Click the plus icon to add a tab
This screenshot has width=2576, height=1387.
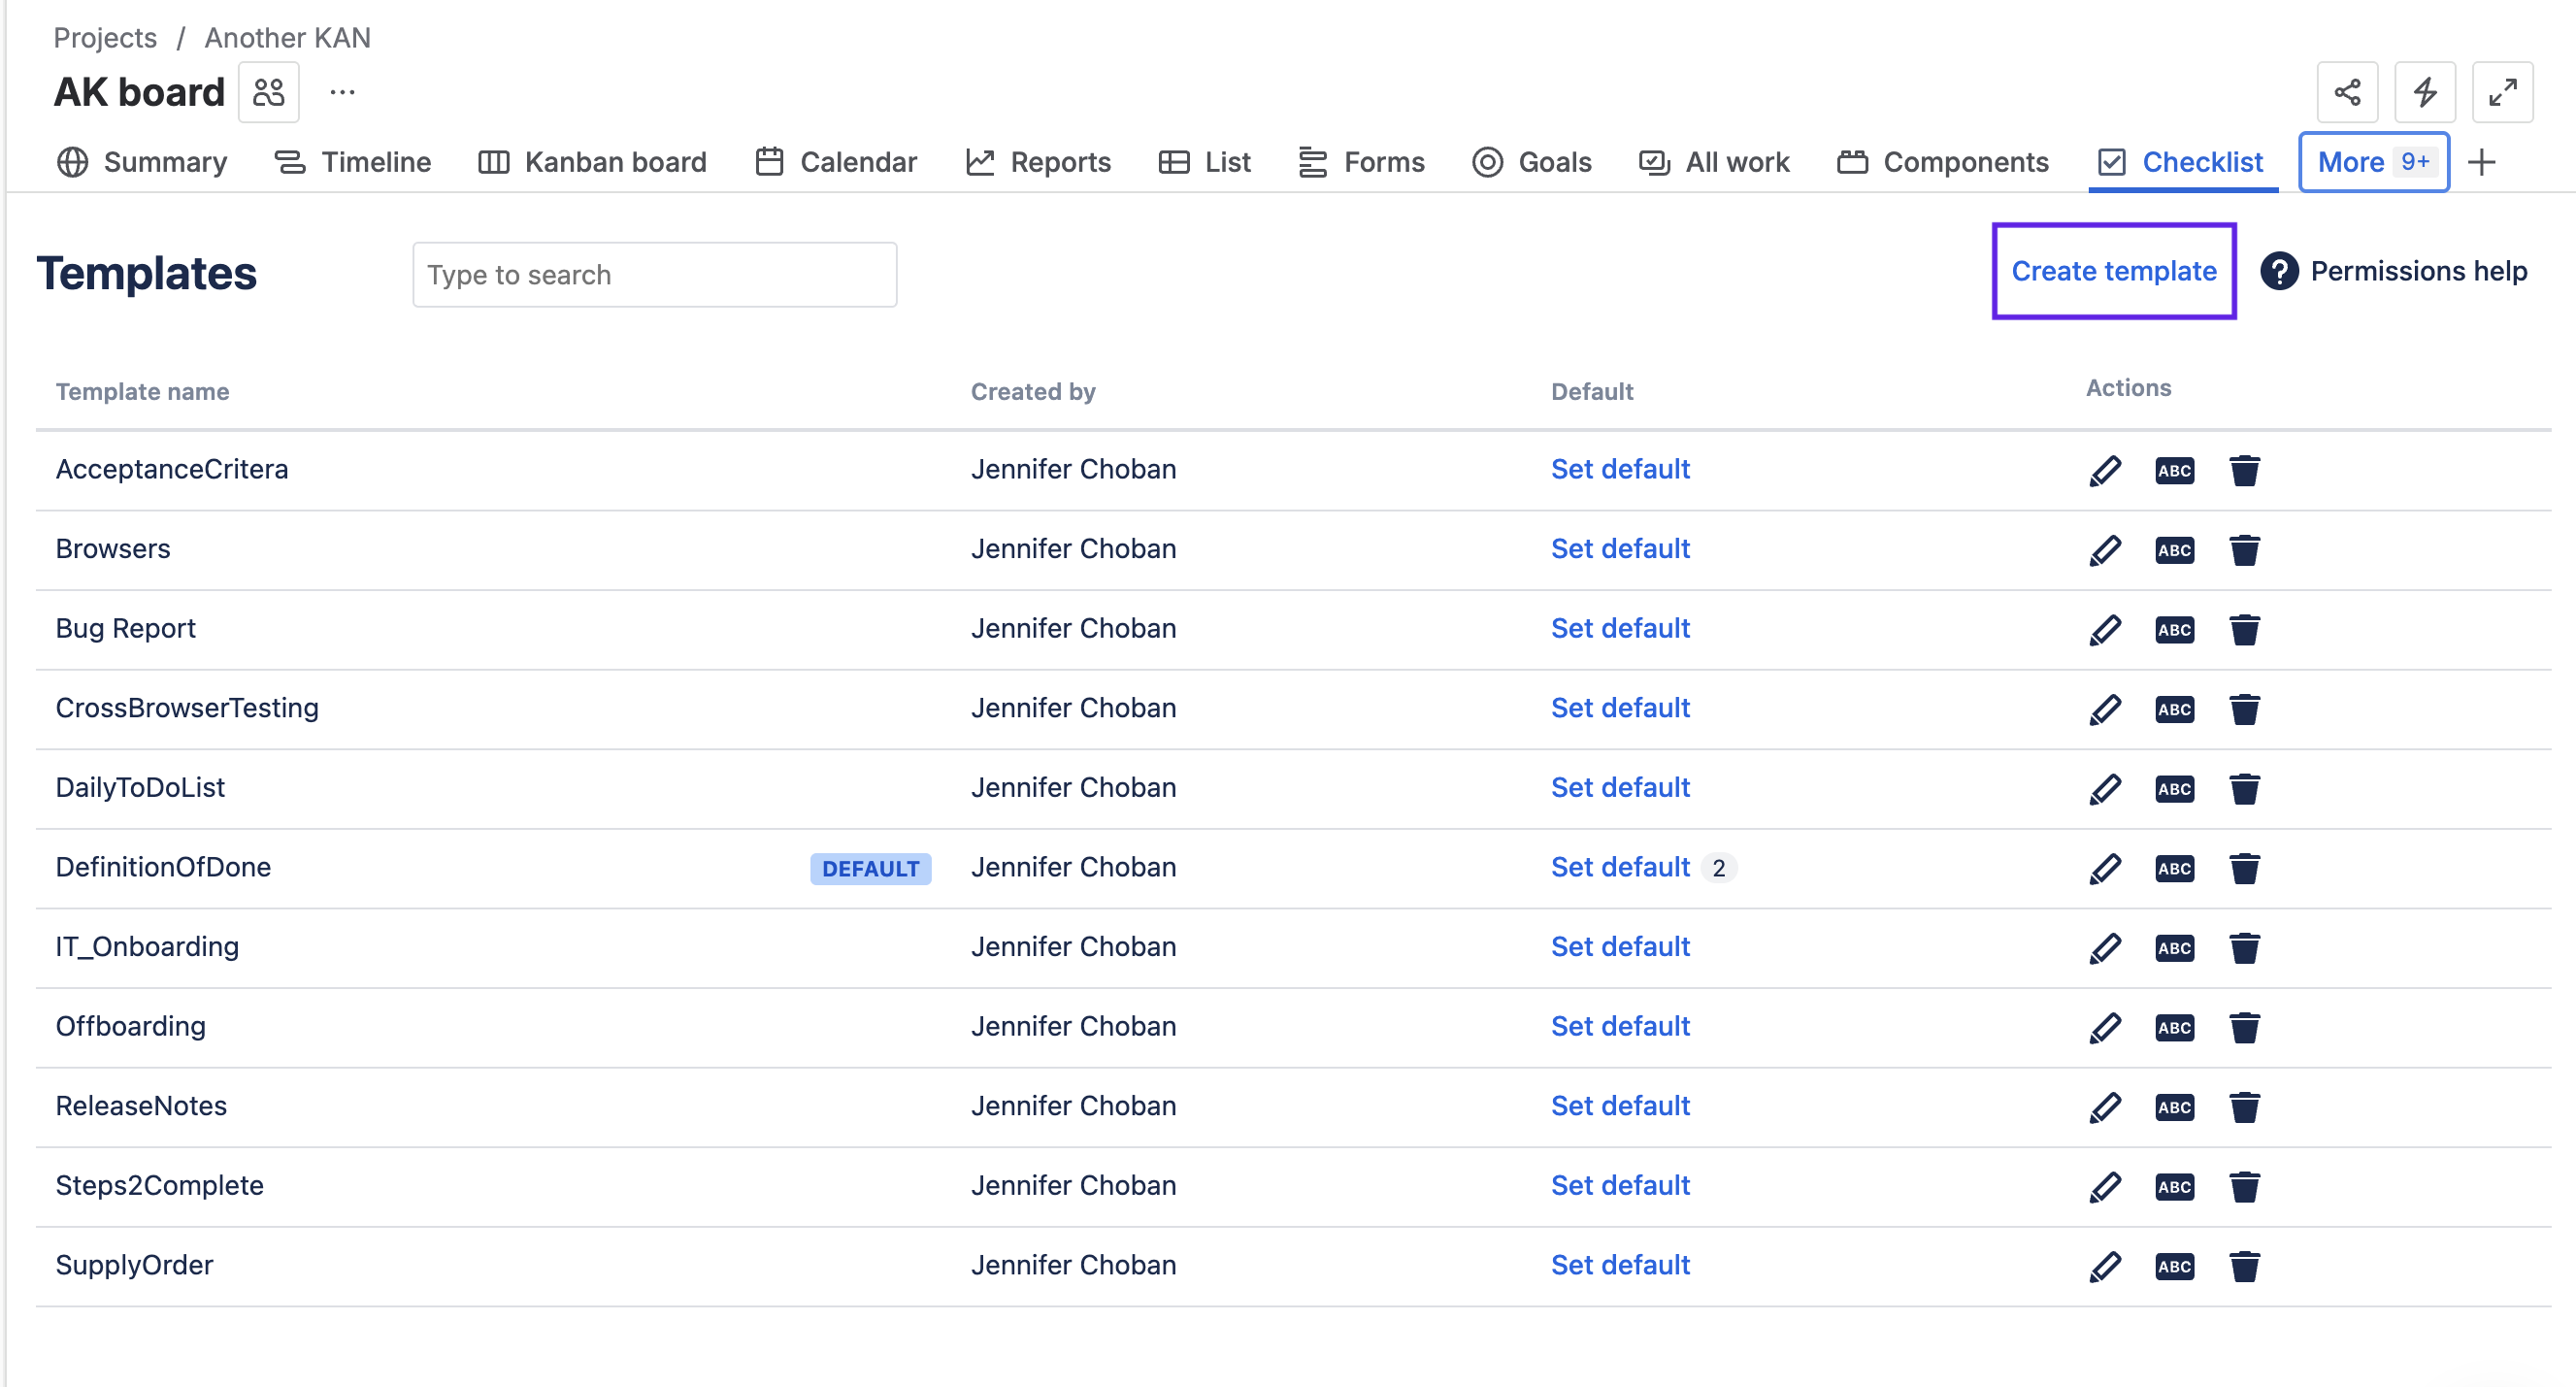coord(2482,162)
